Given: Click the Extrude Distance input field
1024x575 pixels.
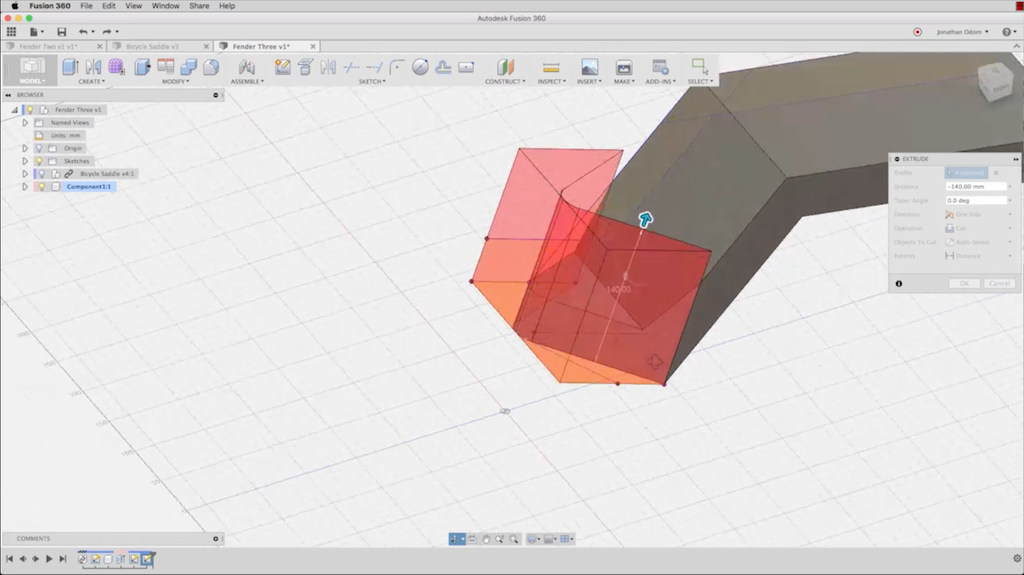Looking at the screenshot, I should click(x=976, y=187).
